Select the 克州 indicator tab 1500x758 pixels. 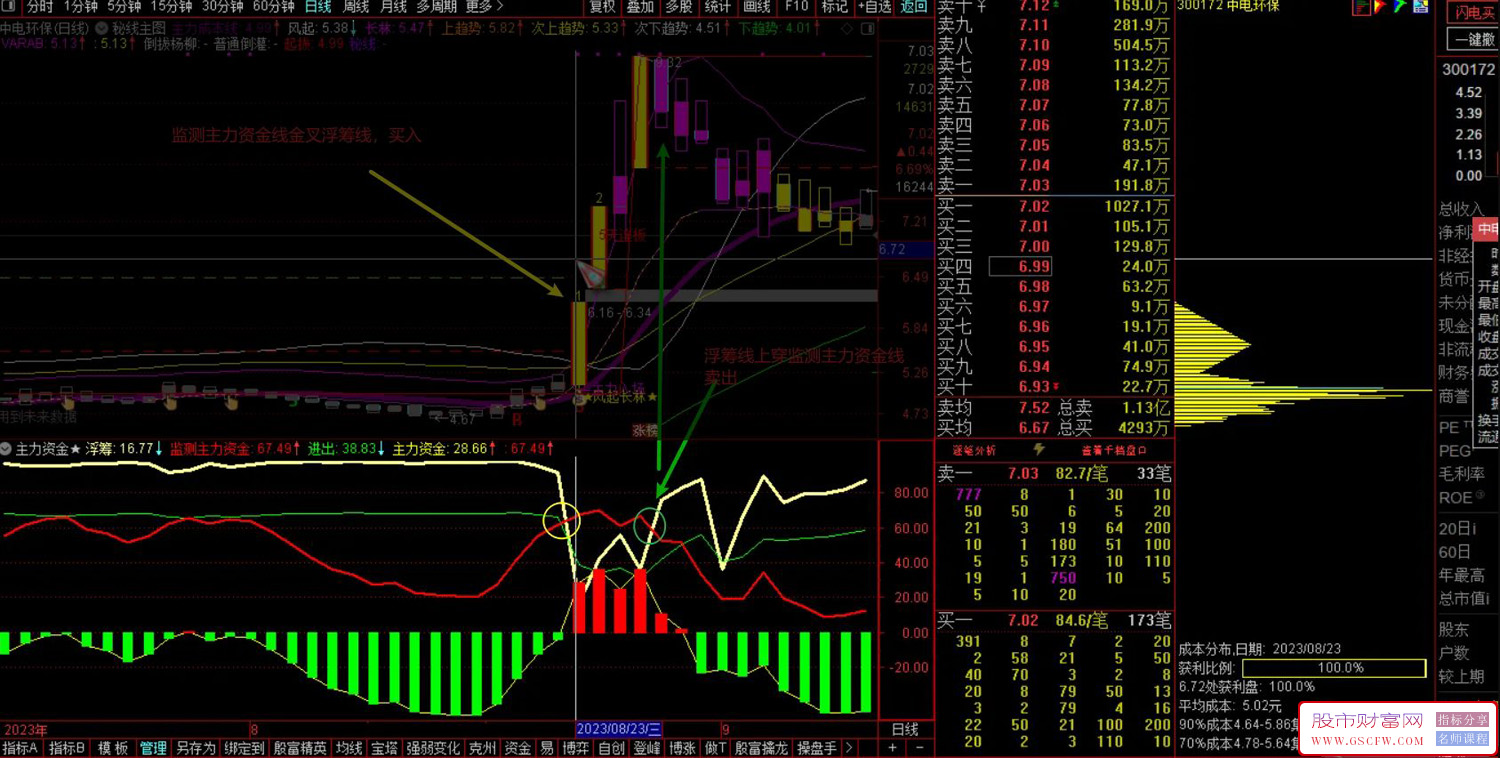pos(483,748)
